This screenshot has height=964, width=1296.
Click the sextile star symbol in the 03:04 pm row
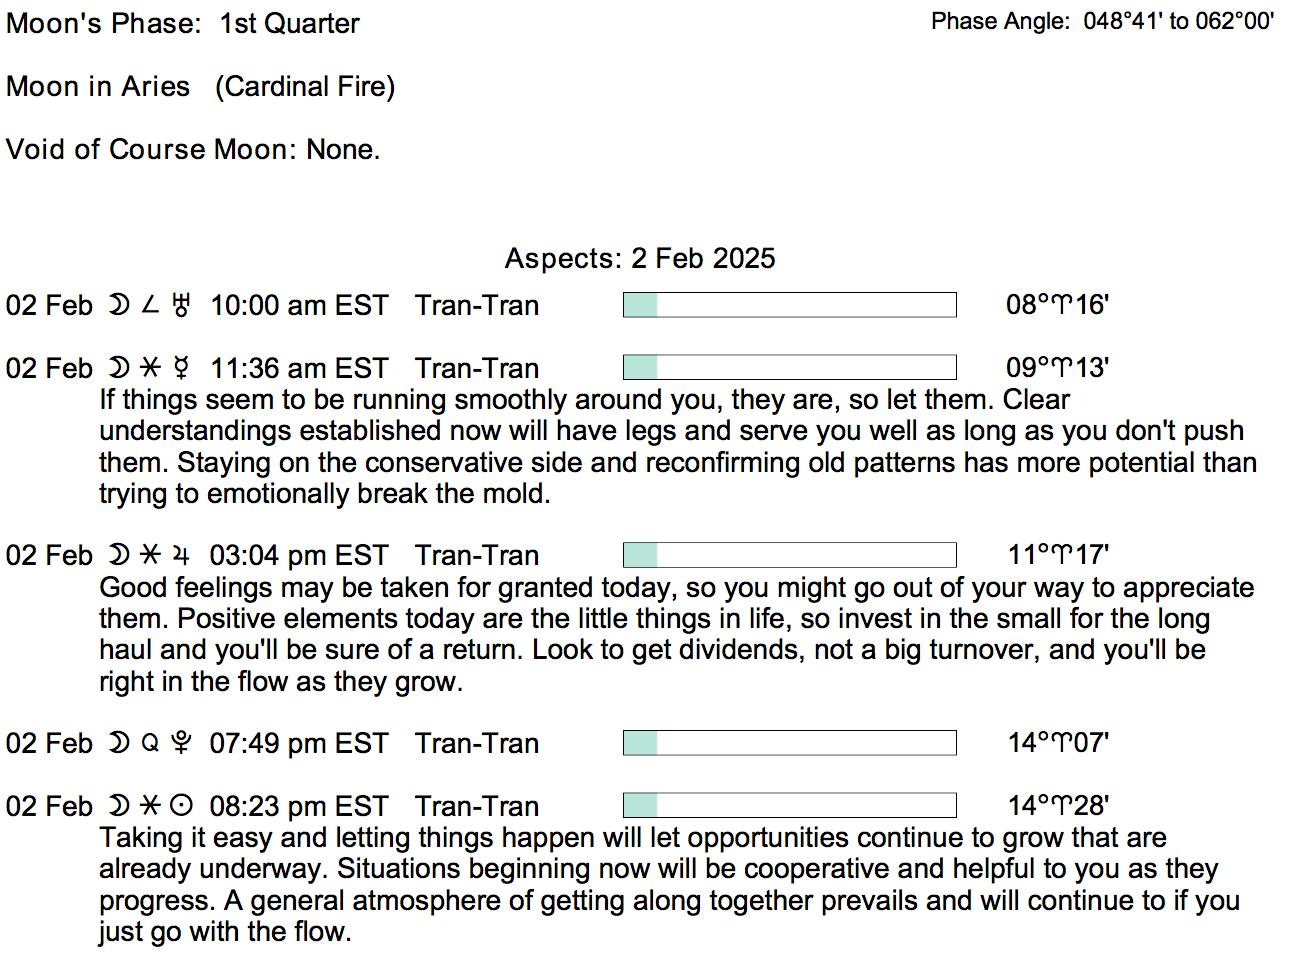[x=150, y=555]
